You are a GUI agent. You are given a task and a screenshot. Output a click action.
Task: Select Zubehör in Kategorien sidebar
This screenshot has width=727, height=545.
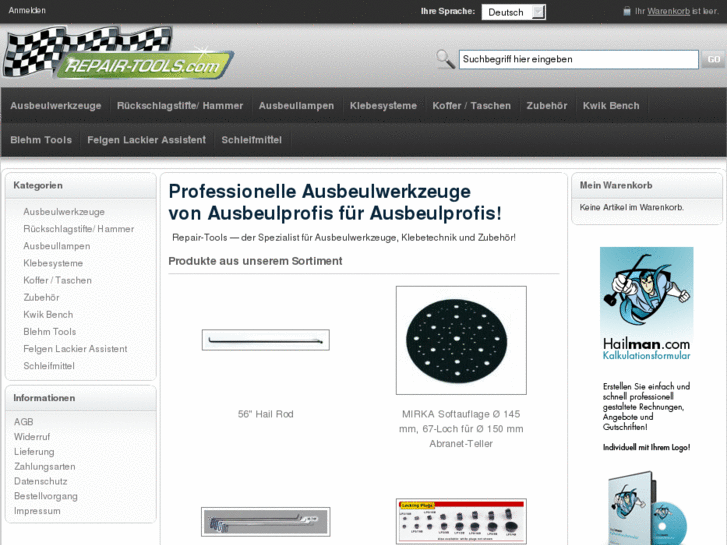(x=41, y=298)
